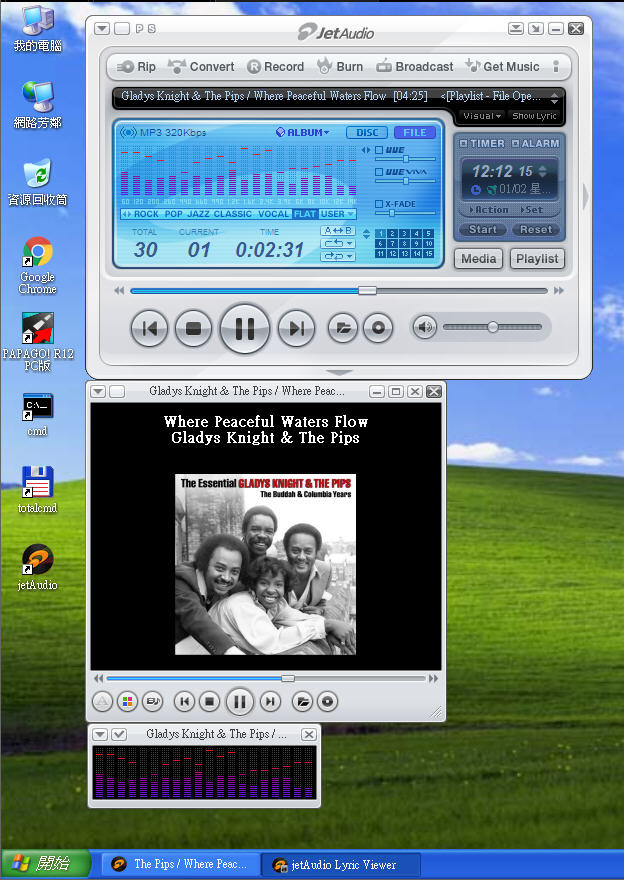This screenshot has width=624, height=880.
Task: Select the FLAT equalizer preset
Action: point(305,214)
